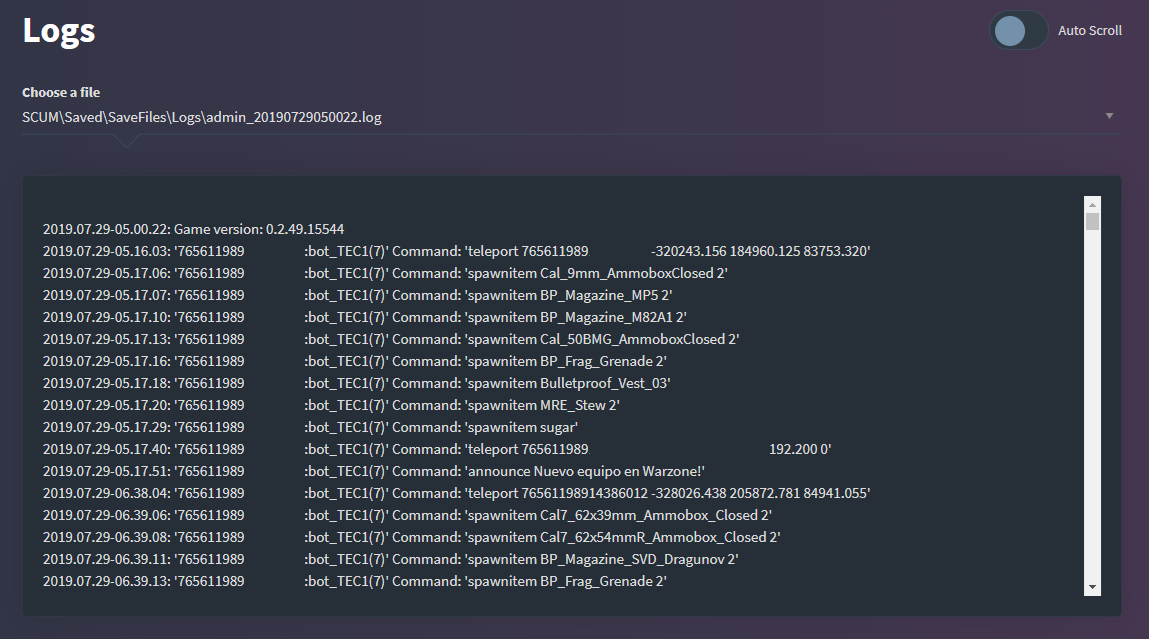Viewport: 1149px width, 639px height.
Task: Open the log file dropdown arrow
Action: (x=1109, y=116)
